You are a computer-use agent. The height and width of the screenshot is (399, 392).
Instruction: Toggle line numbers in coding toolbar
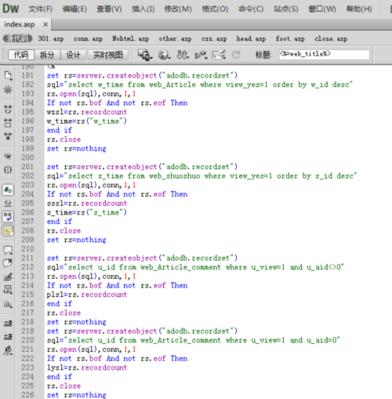8,190
